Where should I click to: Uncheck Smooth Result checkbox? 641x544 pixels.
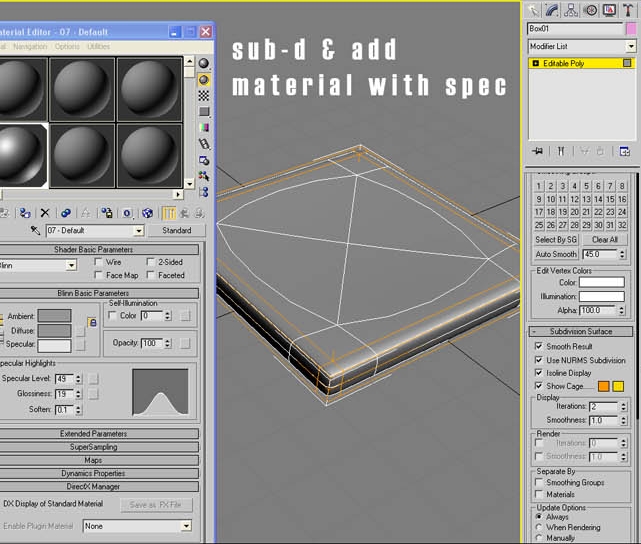click(539, 346)
